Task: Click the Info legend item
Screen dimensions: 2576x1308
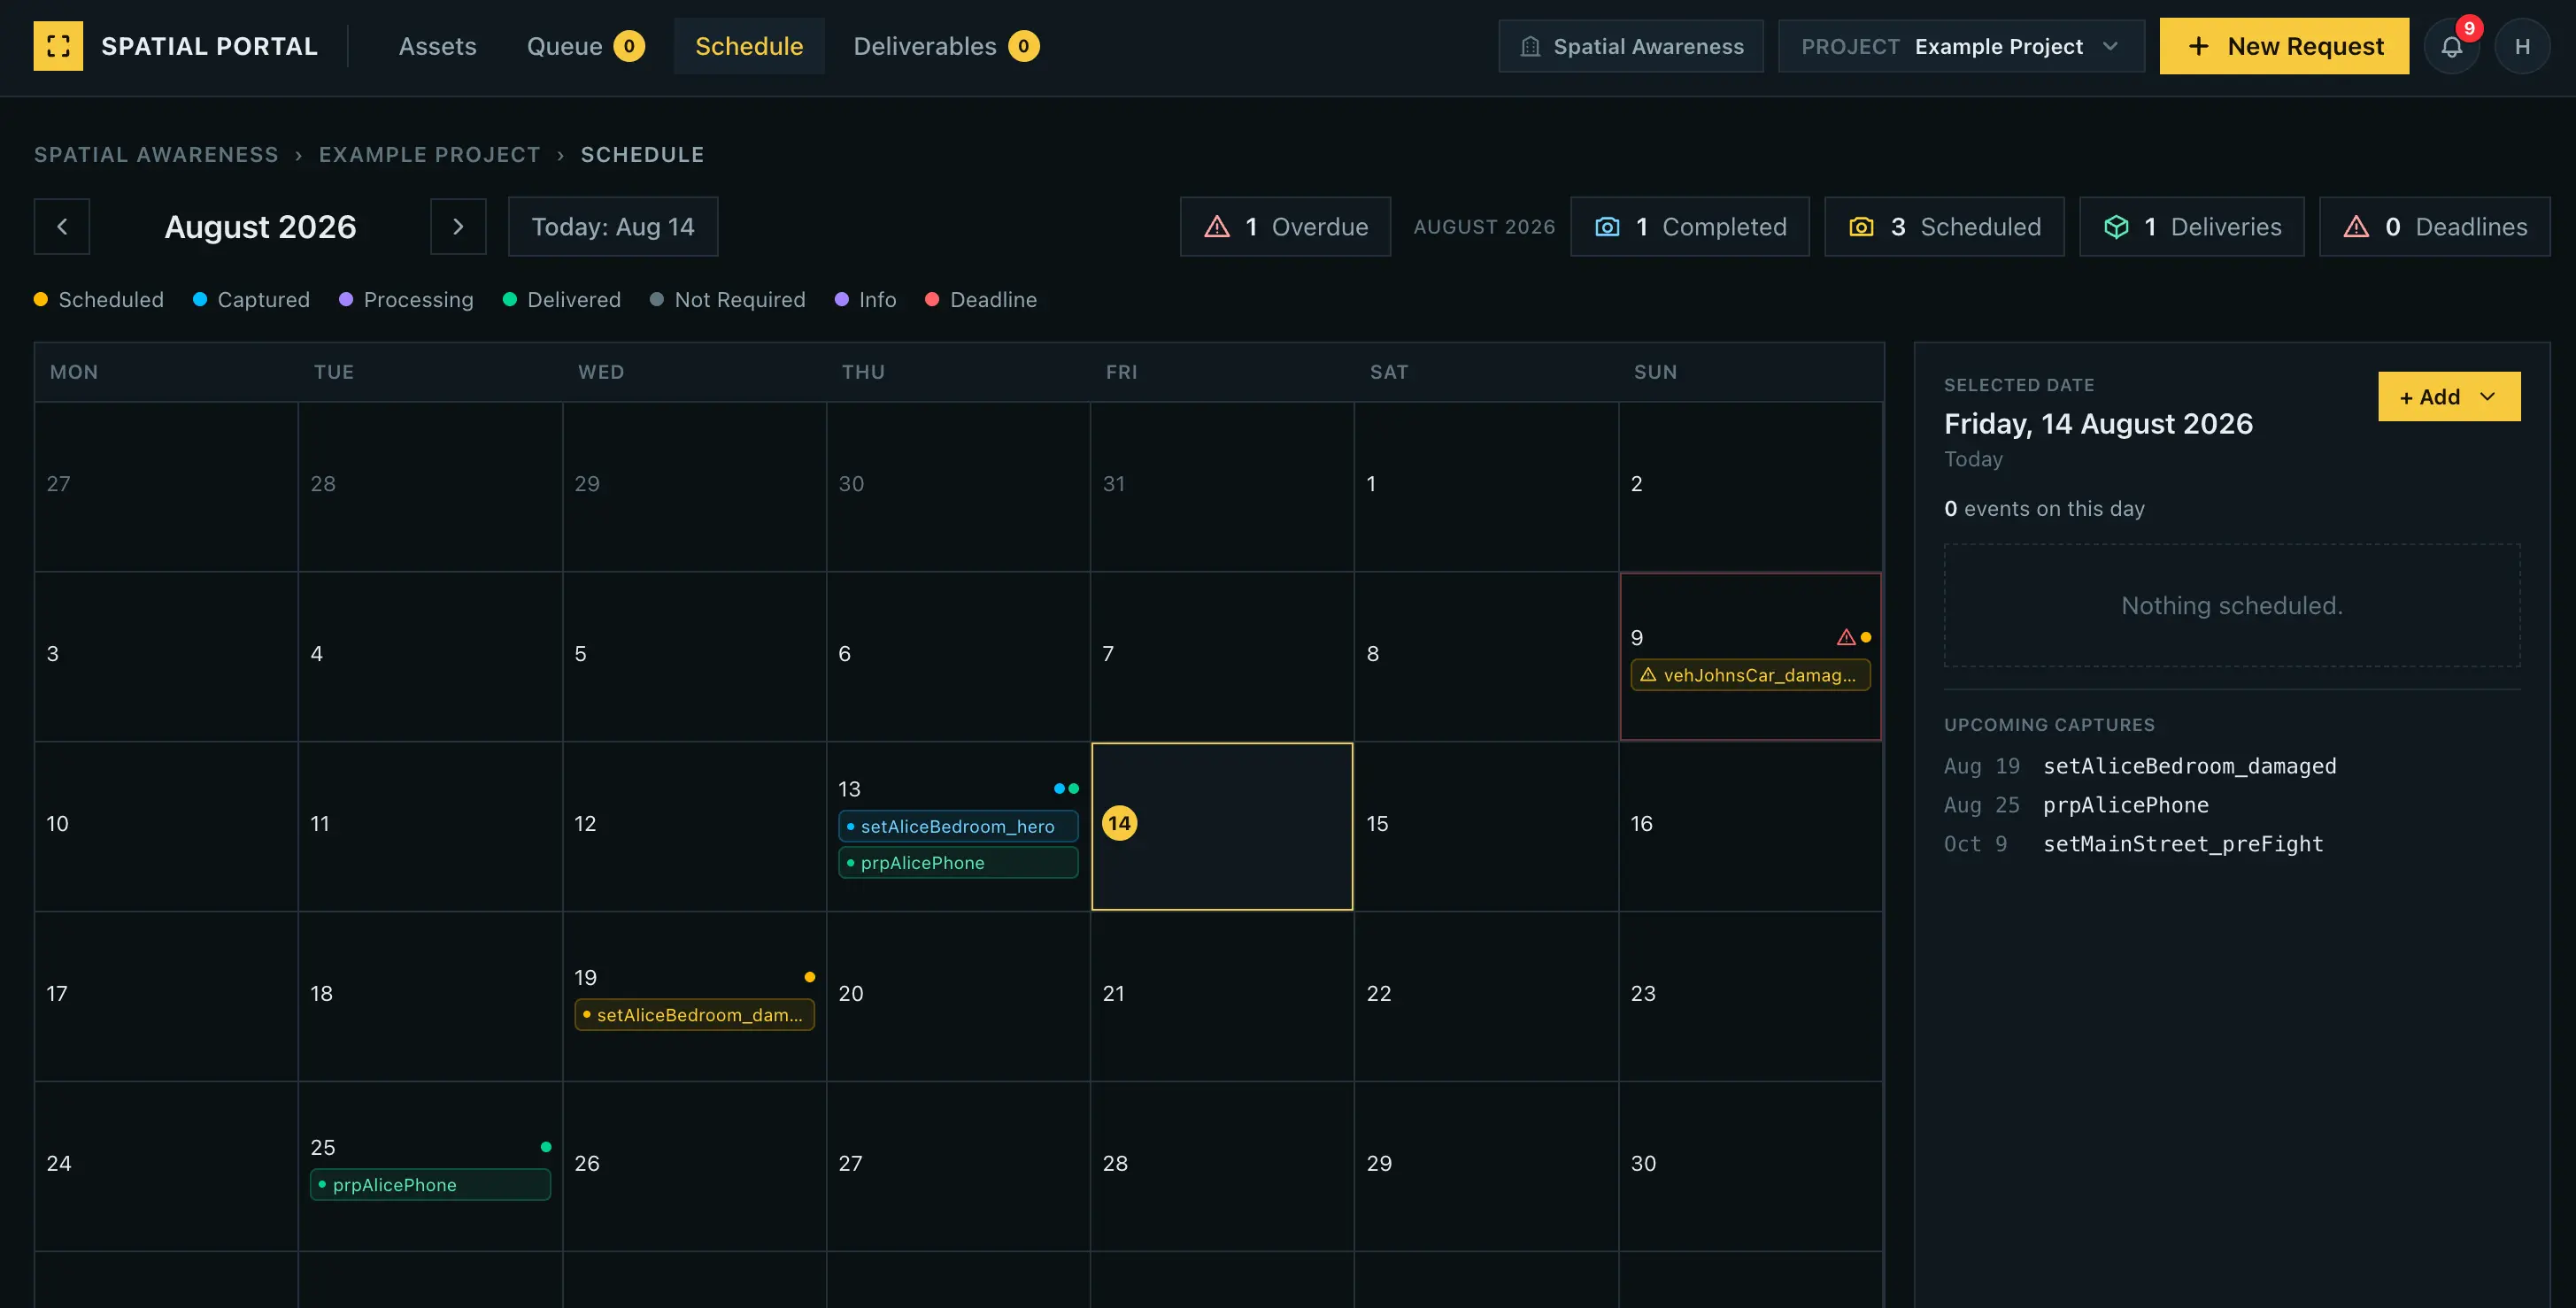Action: pos(865,299)
